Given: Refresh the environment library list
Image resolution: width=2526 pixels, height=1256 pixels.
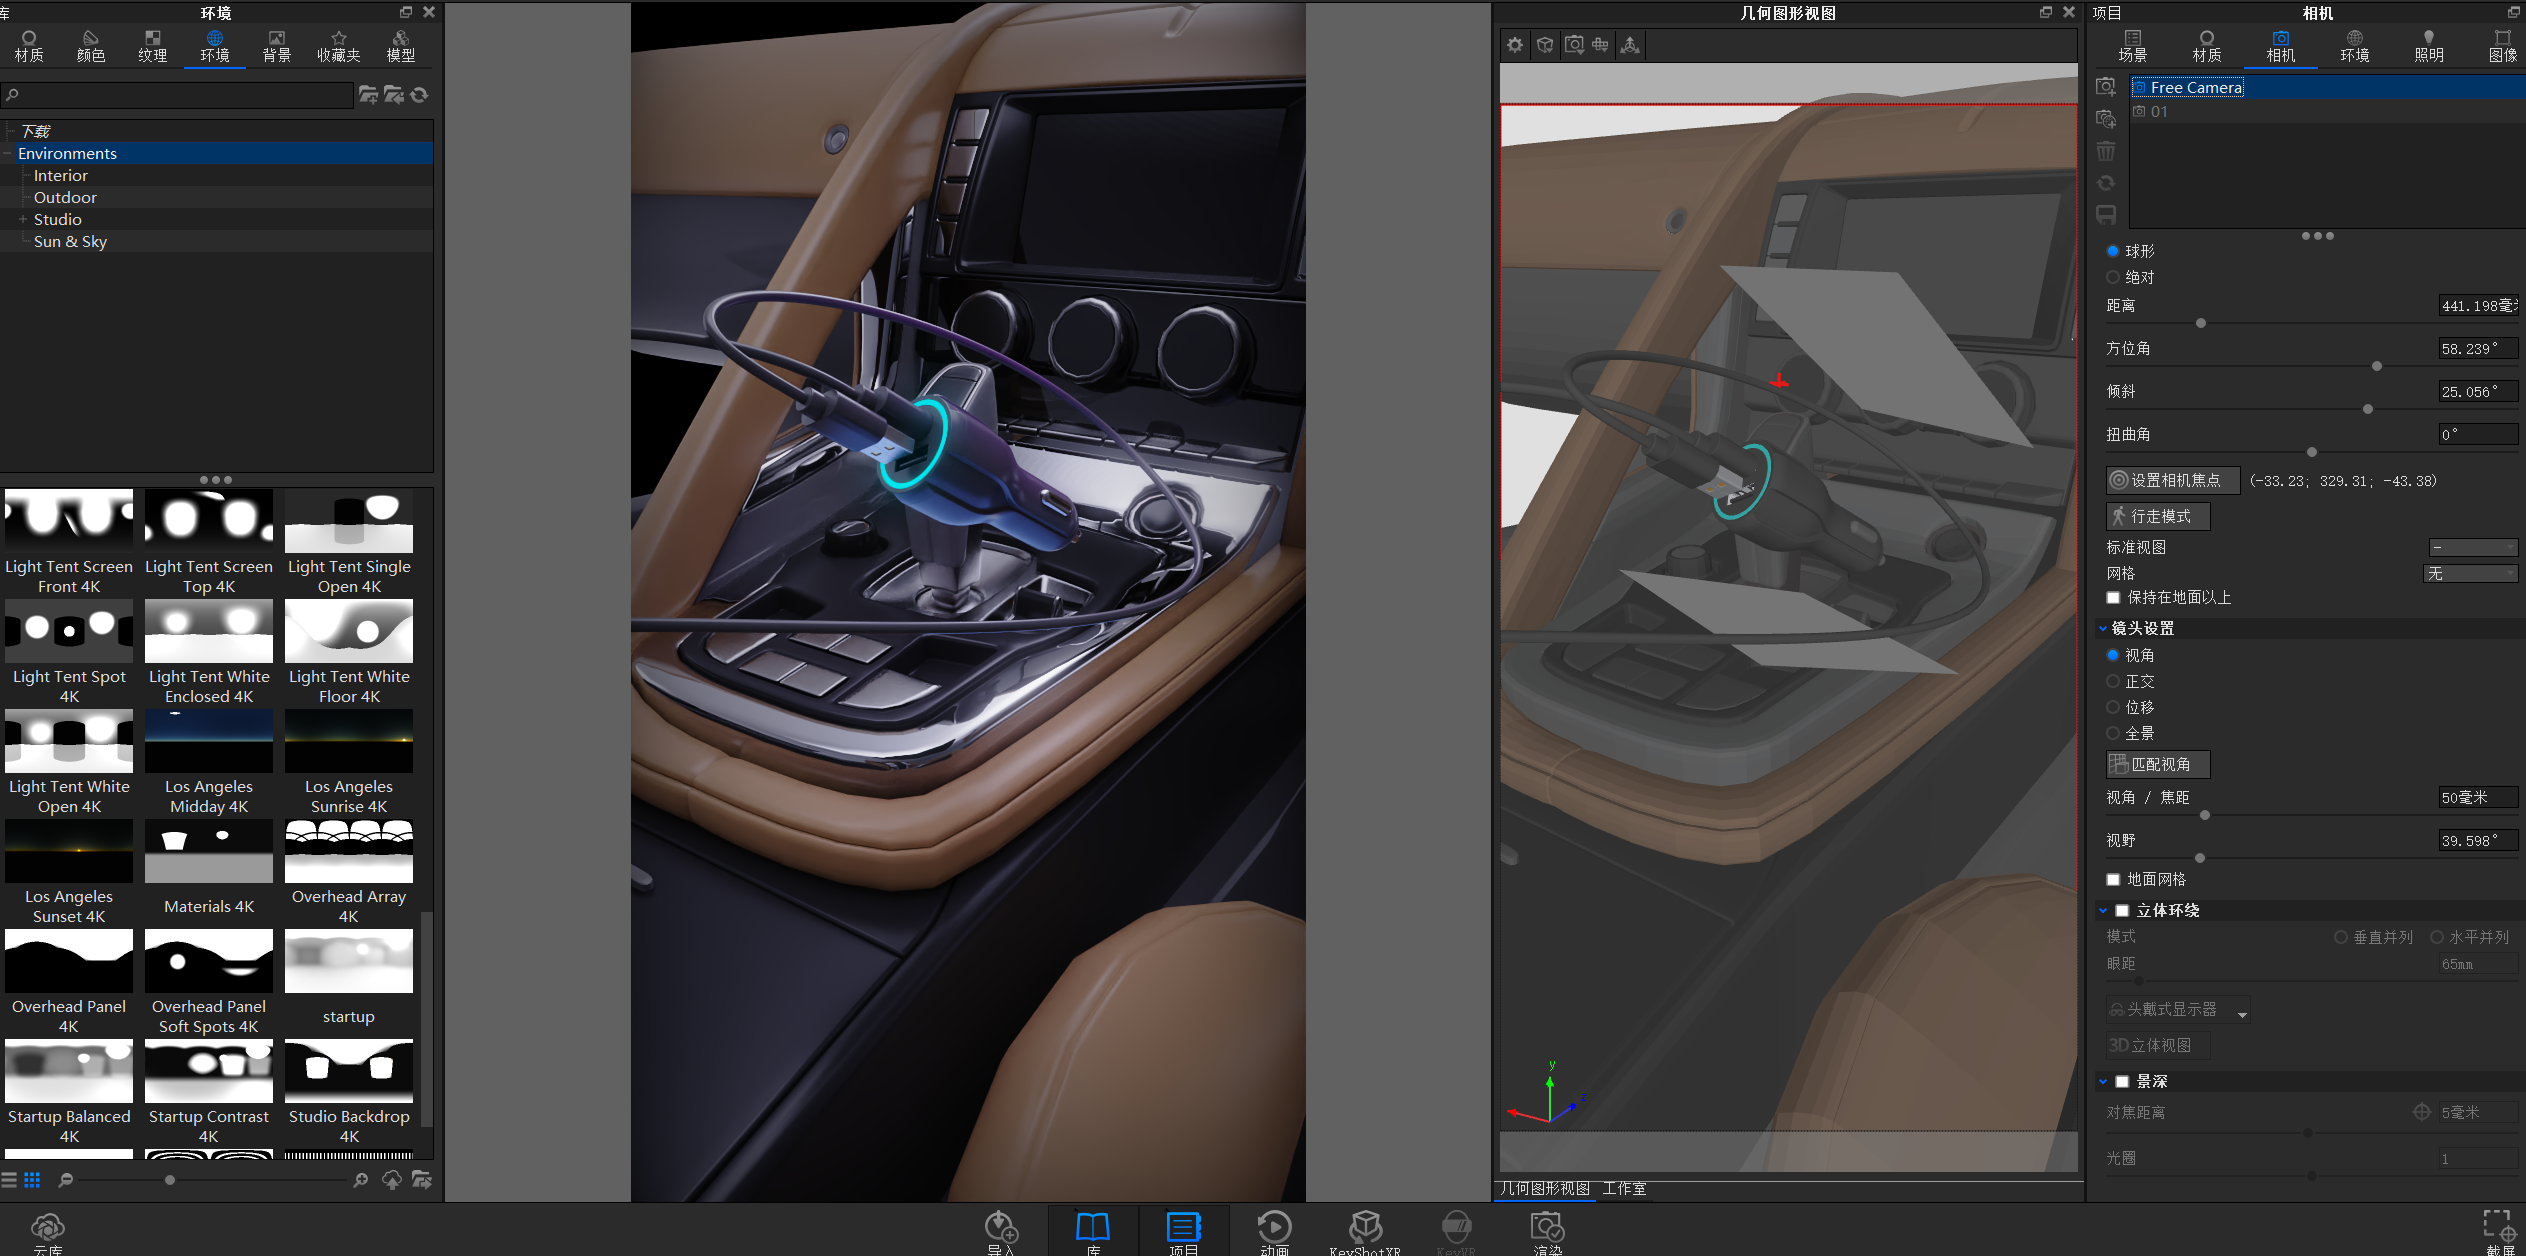Looking at the screenshot, I should [x=420, y=94].
